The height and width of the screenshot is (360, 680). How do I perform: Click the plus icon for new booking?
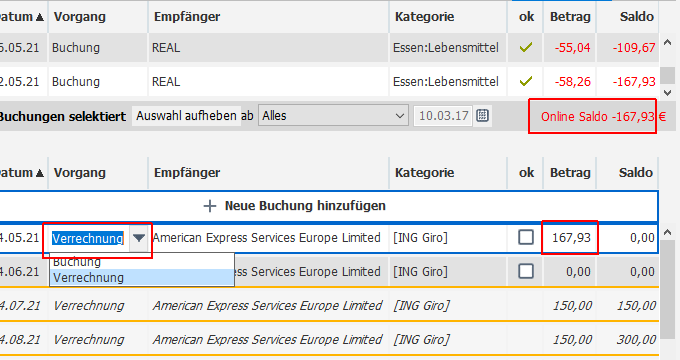[x=210, y=206]
